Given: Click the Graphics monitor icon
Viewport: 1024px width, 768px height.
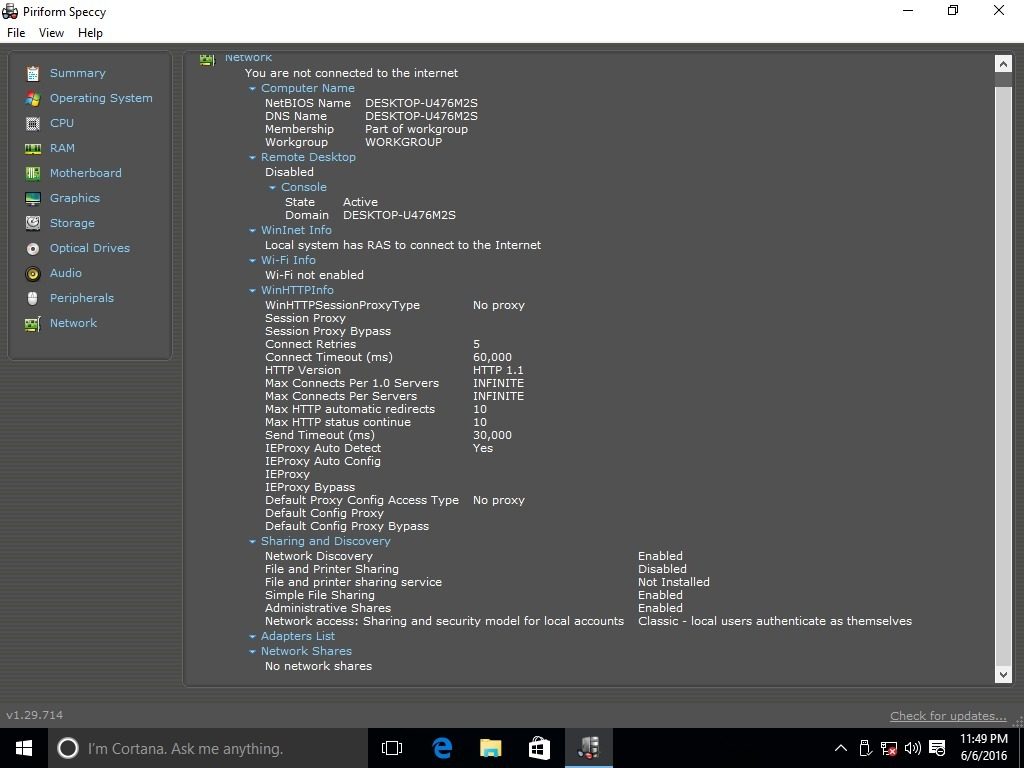Looking at the screenshot, I should (x=33, y=199).
